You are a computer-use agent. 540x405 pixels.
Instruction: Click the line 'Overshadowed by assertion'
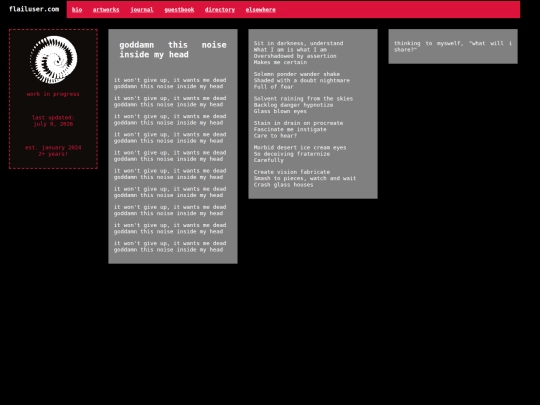[295, 56]
